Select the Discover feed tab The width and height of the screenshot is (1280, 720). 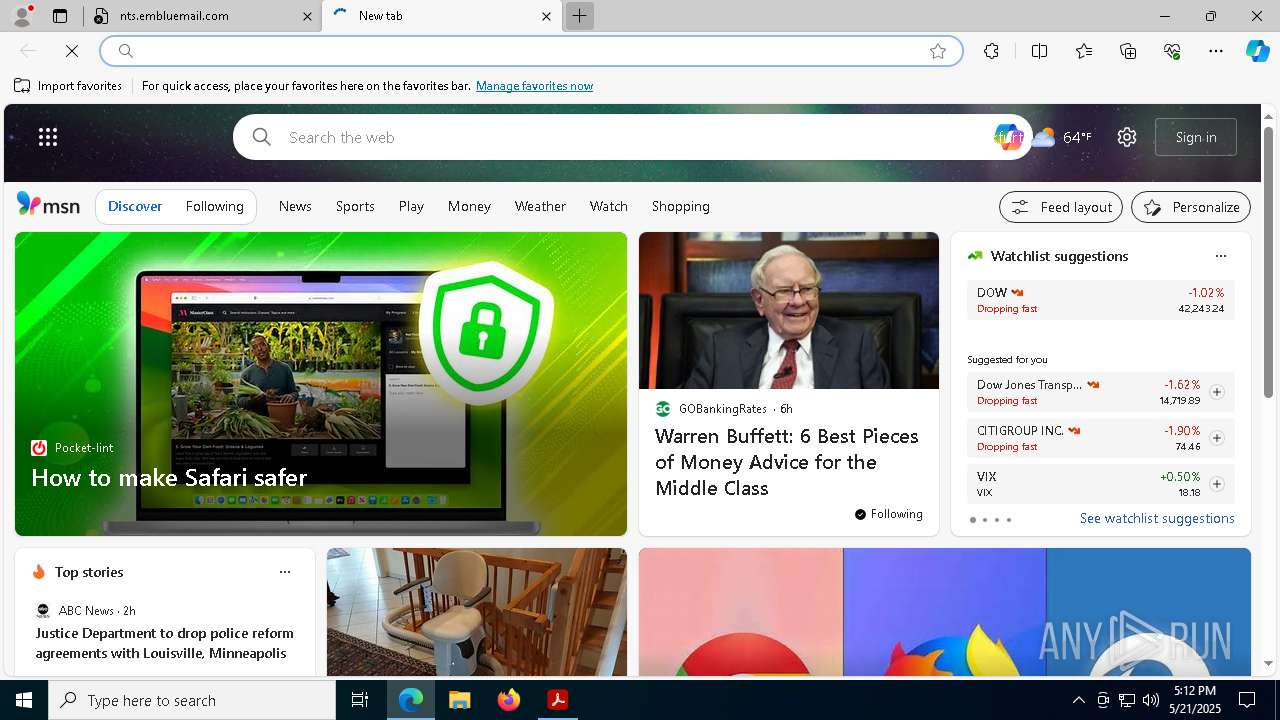tap(135, 206)
